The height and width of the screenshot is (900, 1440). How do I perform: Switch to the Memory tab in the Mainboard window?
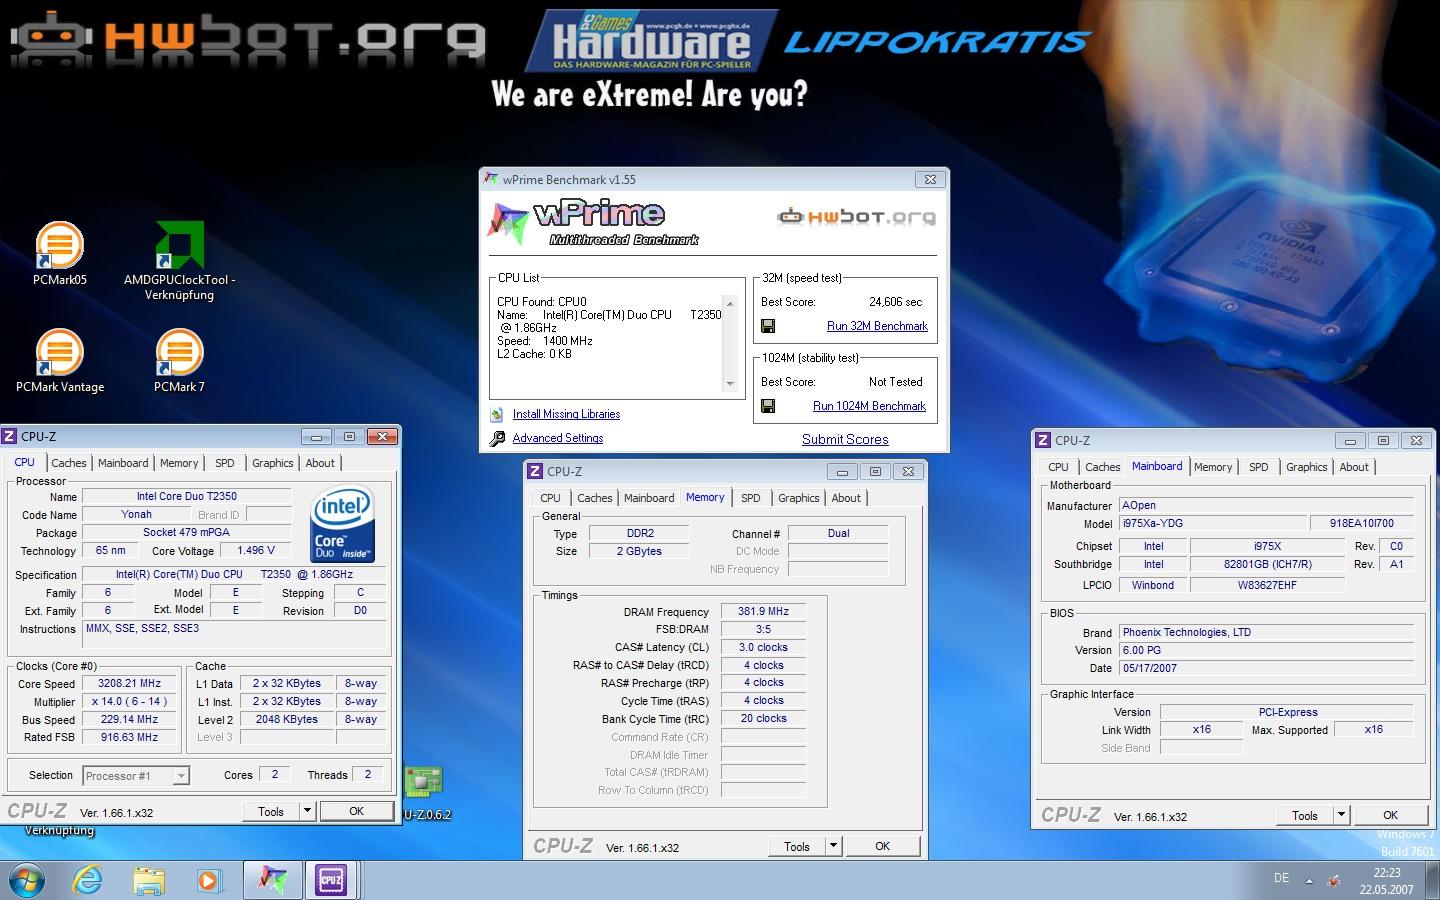click(1213, 467)
